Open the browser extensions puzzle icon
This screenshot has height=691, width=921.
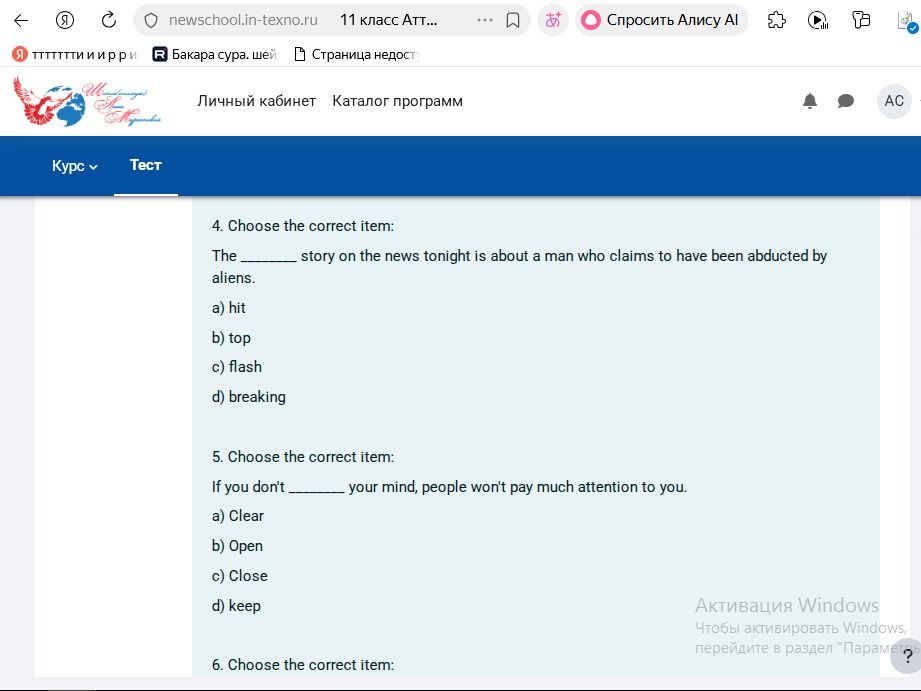777,21
